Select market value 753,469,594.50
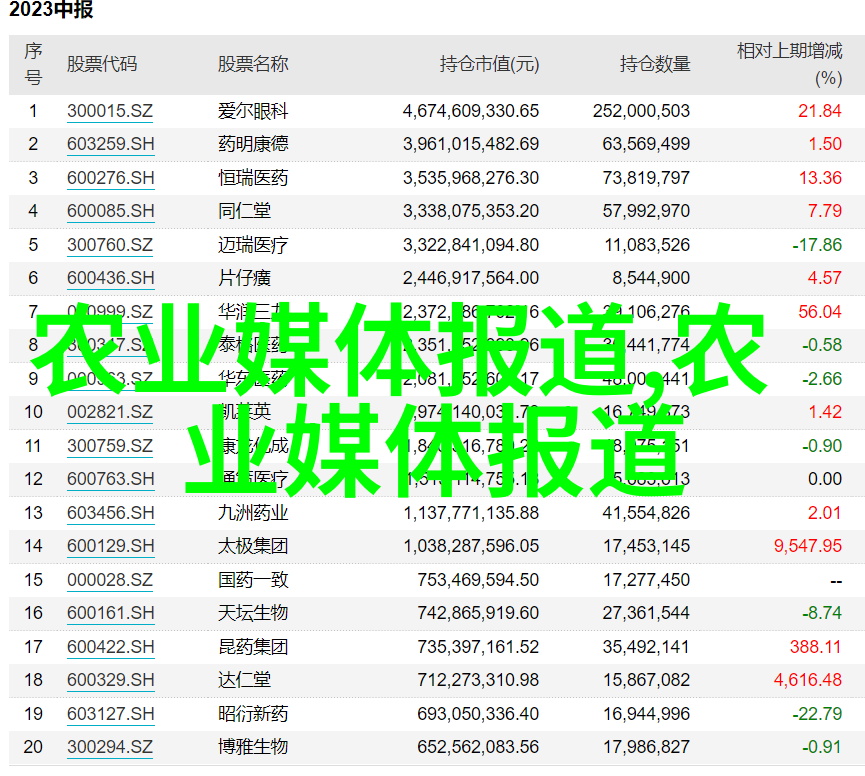This screenshot has height=776, width=865. 478,580
